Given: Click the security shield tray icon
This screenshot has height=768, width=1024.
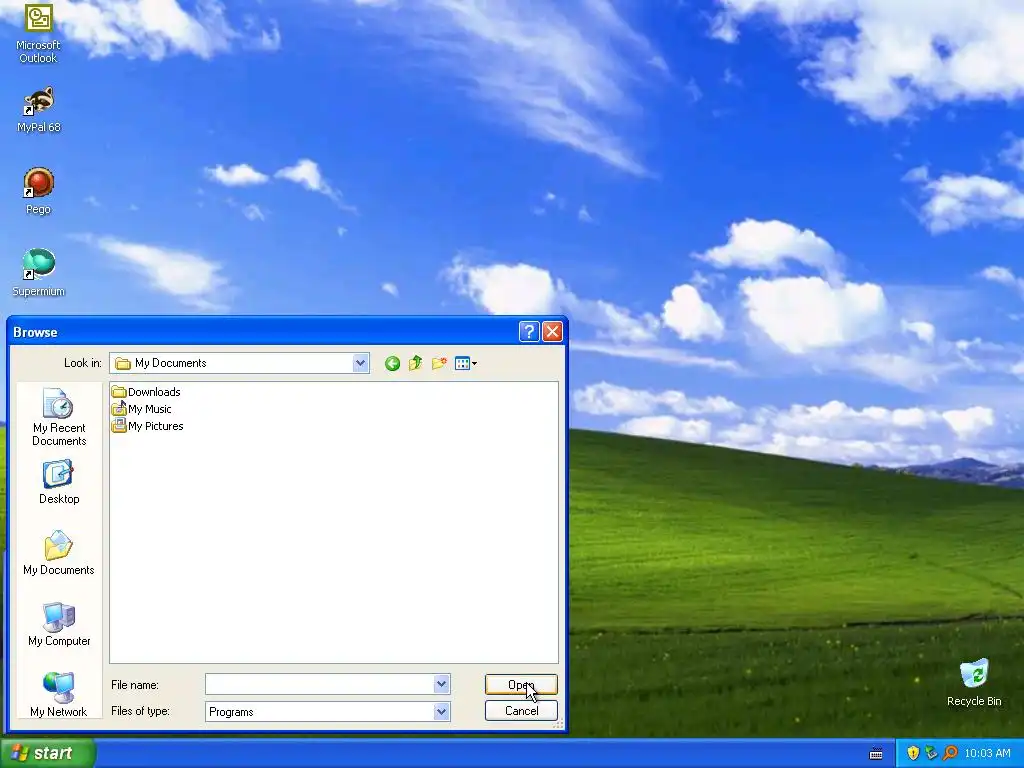Looking at the screenshot, I should tap(913, 753).
